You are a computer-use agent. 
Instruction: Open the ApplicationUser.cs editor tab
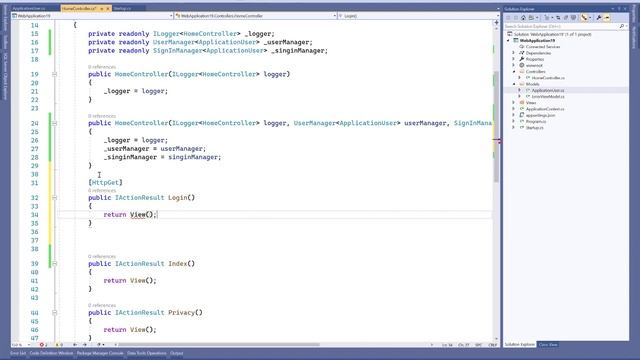pos(29,8)
